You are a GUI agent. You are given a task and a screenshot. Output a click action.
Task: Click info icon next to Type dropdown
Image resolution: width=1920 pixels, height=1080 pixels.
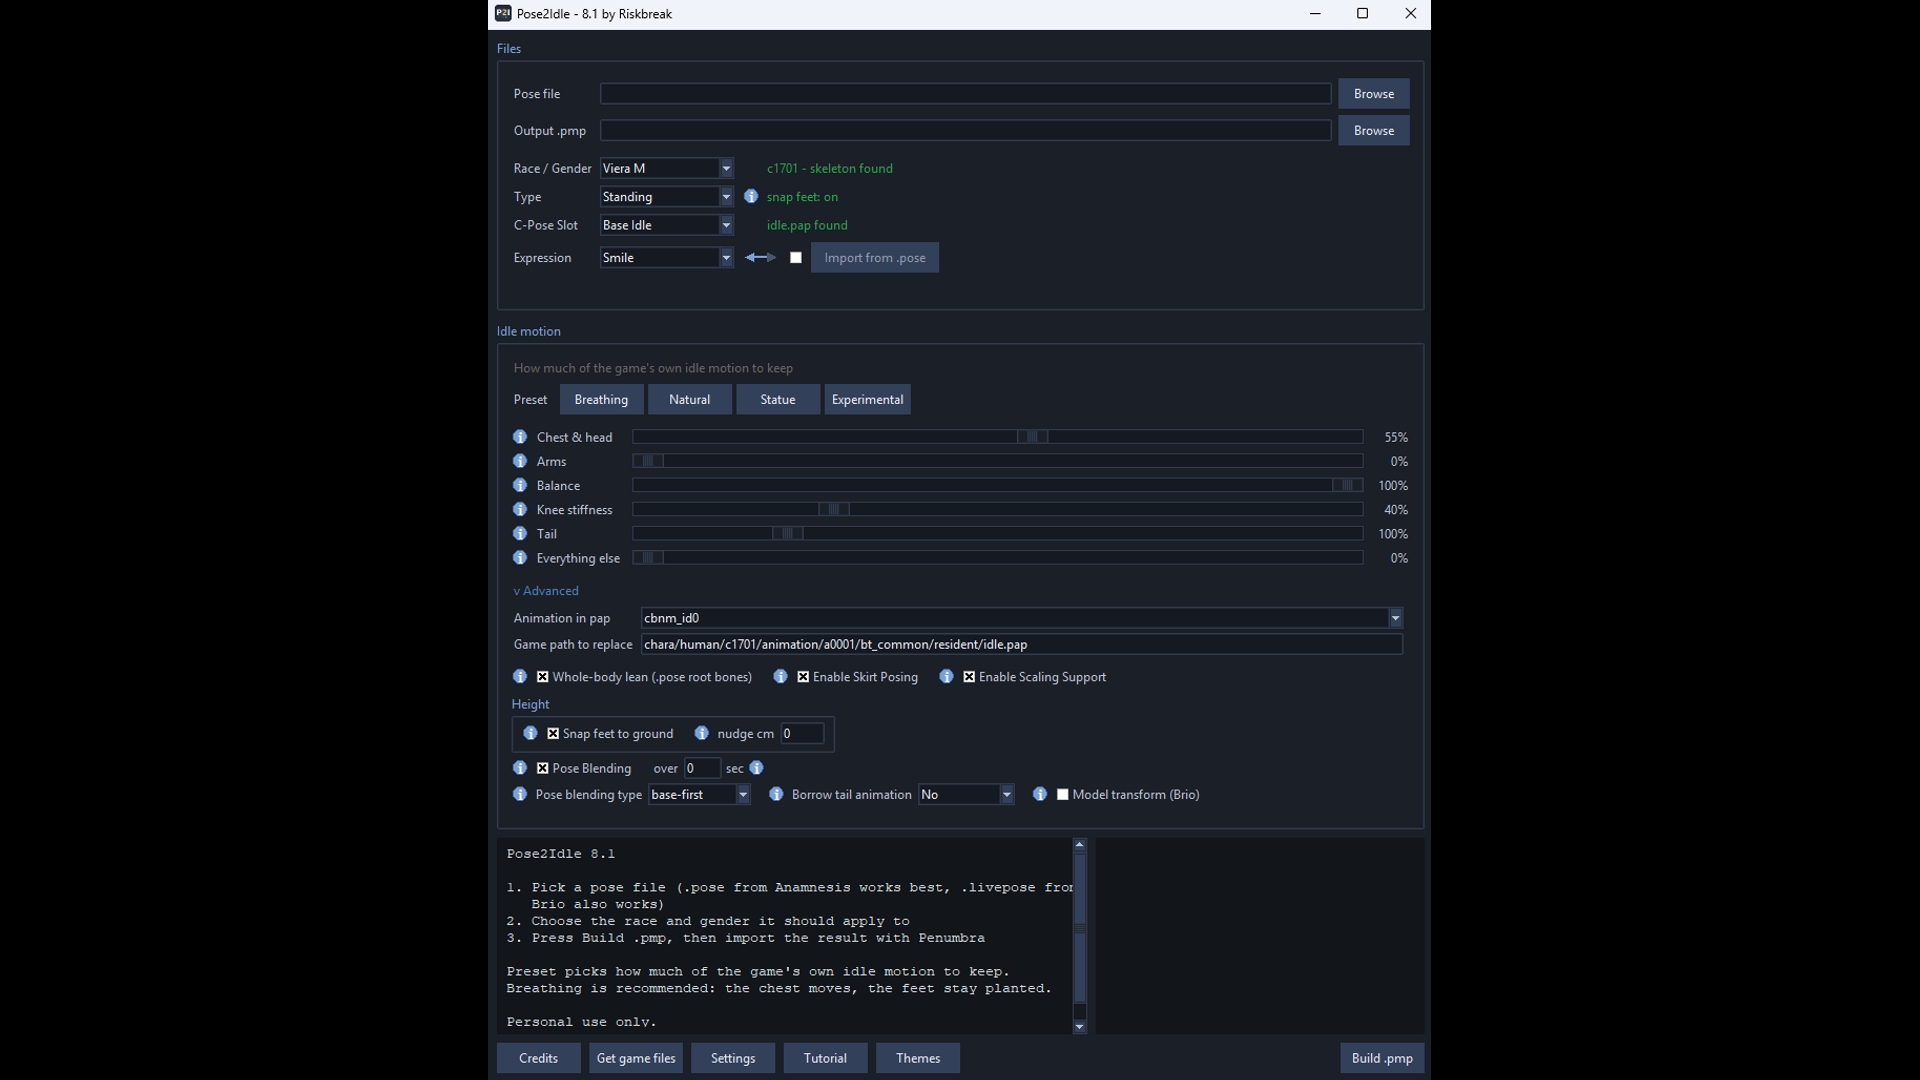pos(751,197)
